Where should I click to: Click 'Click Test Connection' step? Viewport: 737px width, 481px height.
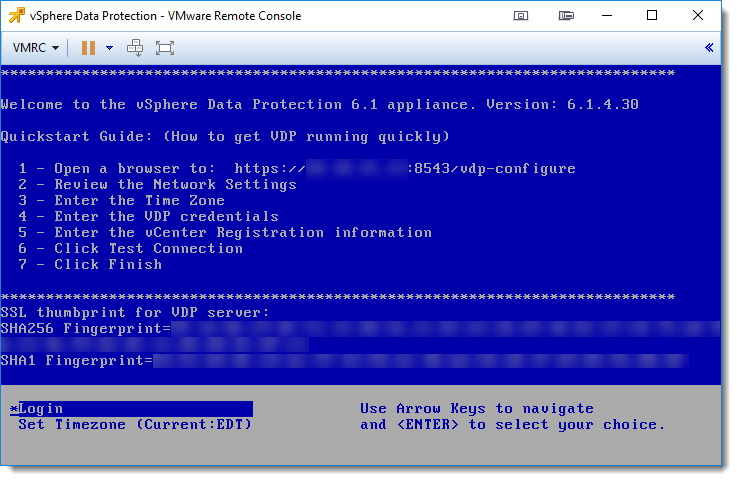[x=149, y=248]
